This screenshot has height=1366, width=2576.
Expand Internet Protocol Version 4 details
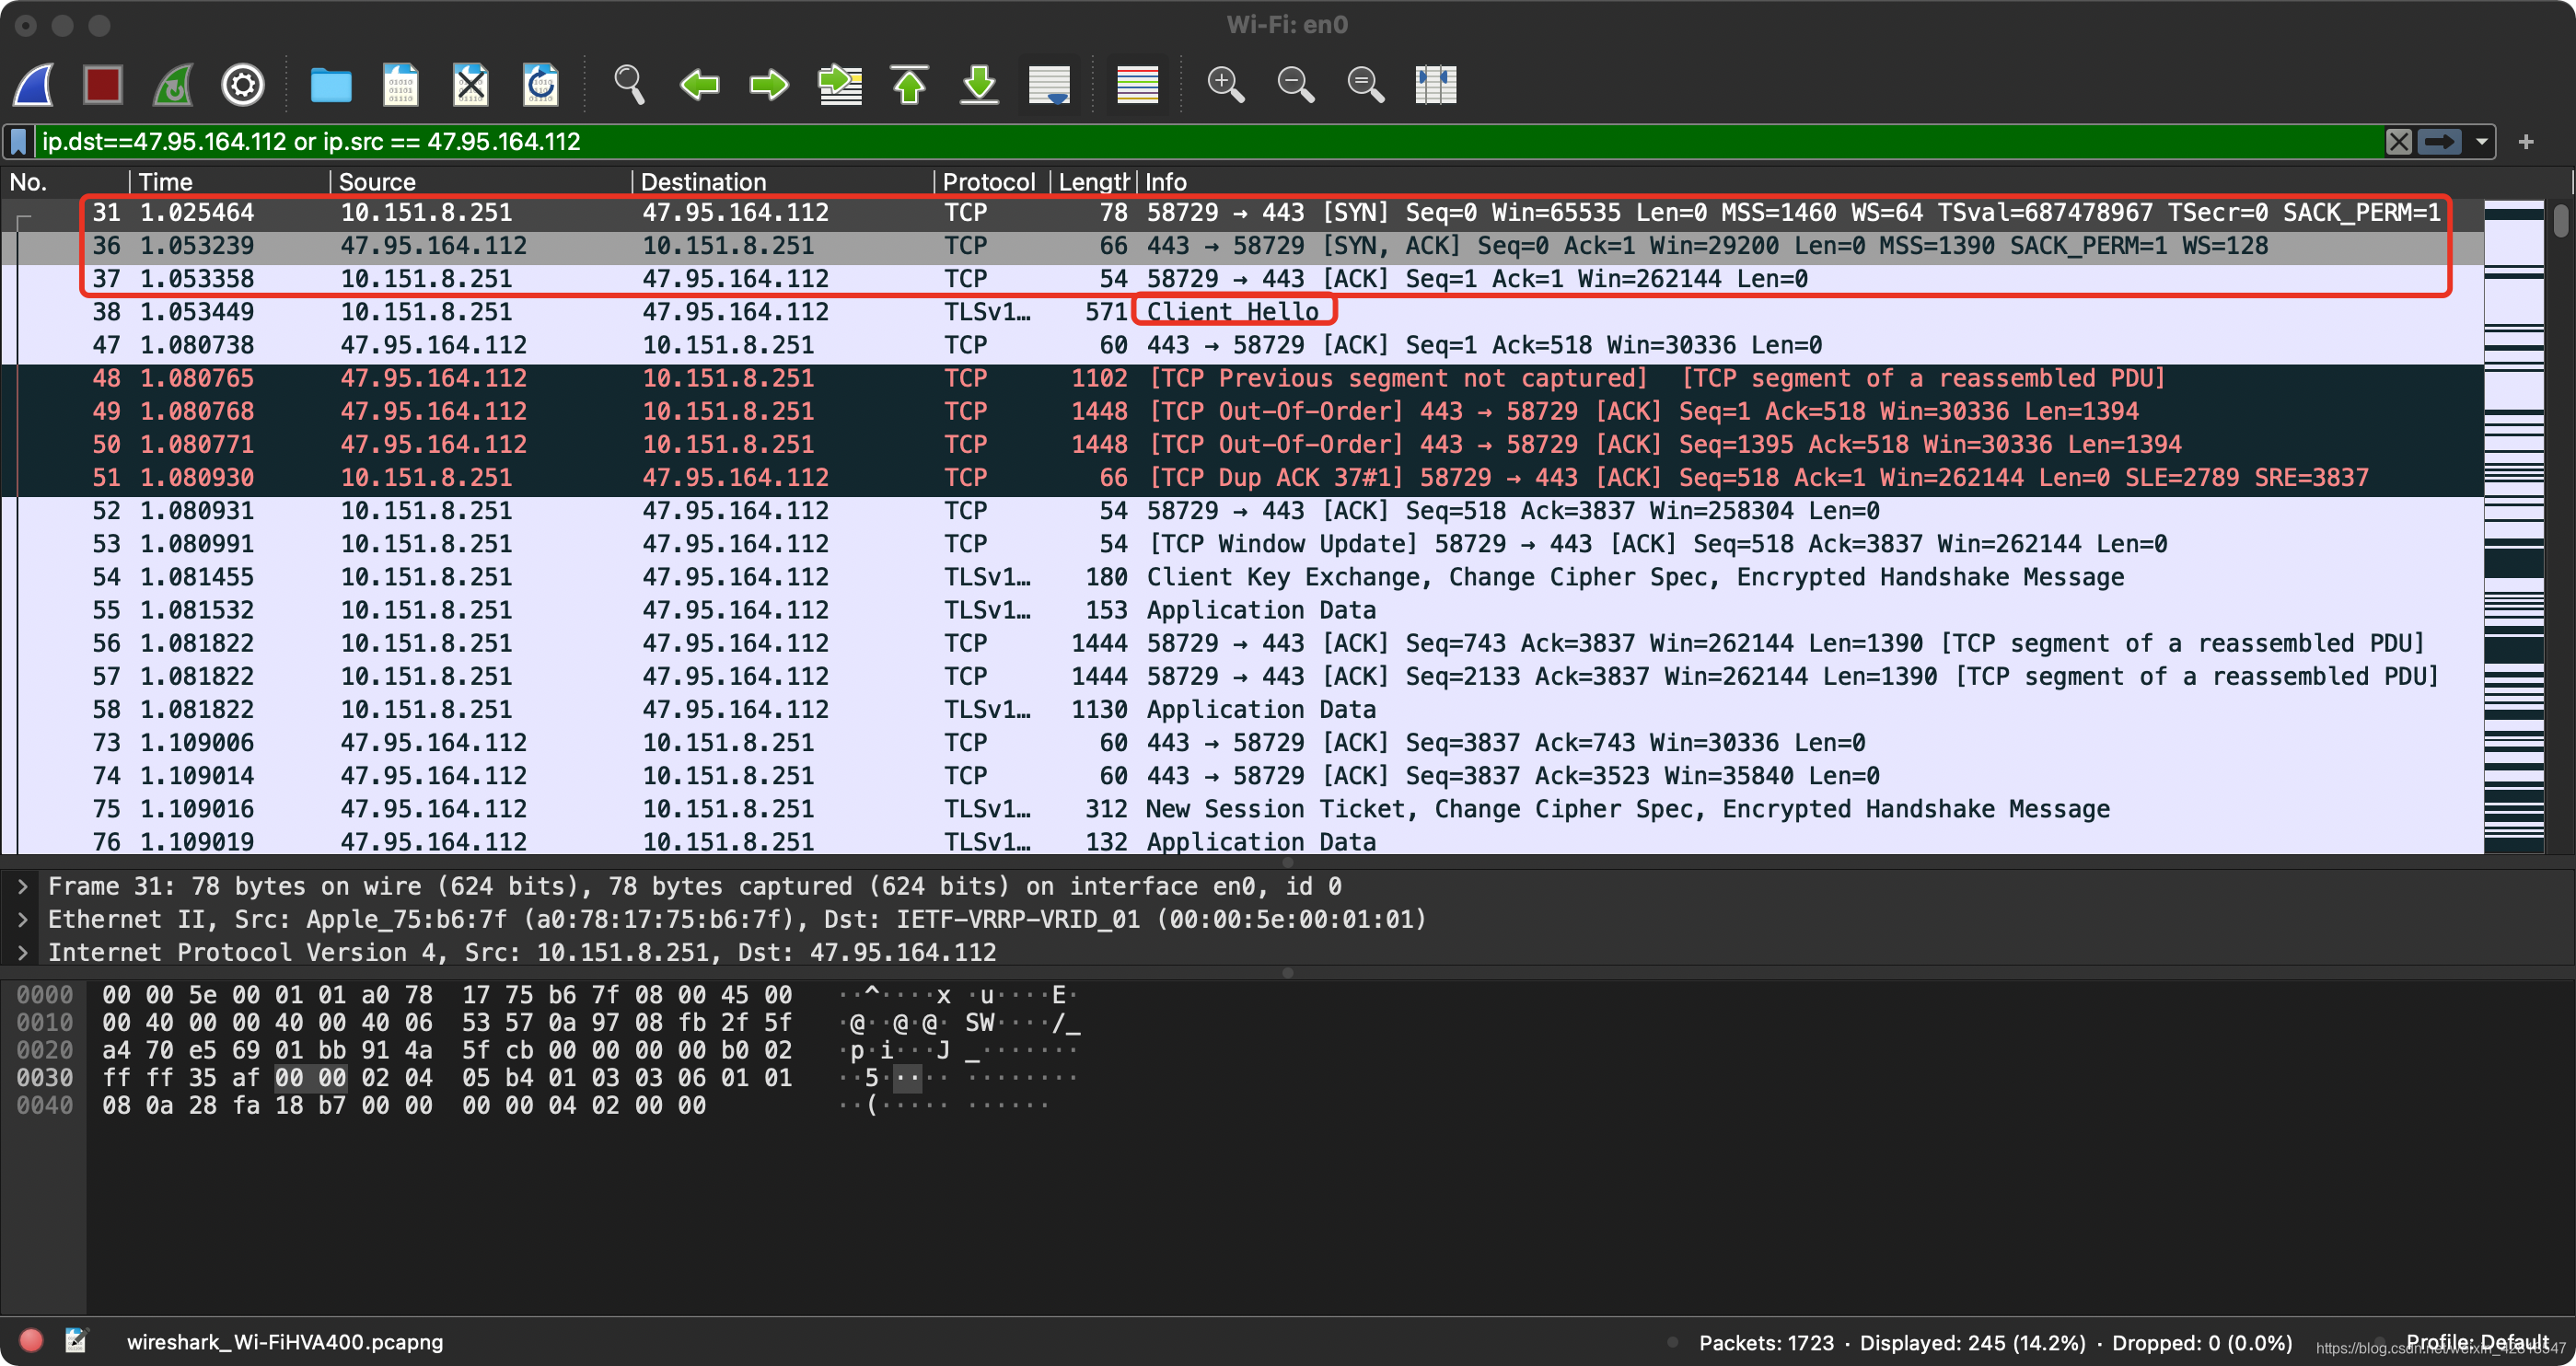coord(22,953)
